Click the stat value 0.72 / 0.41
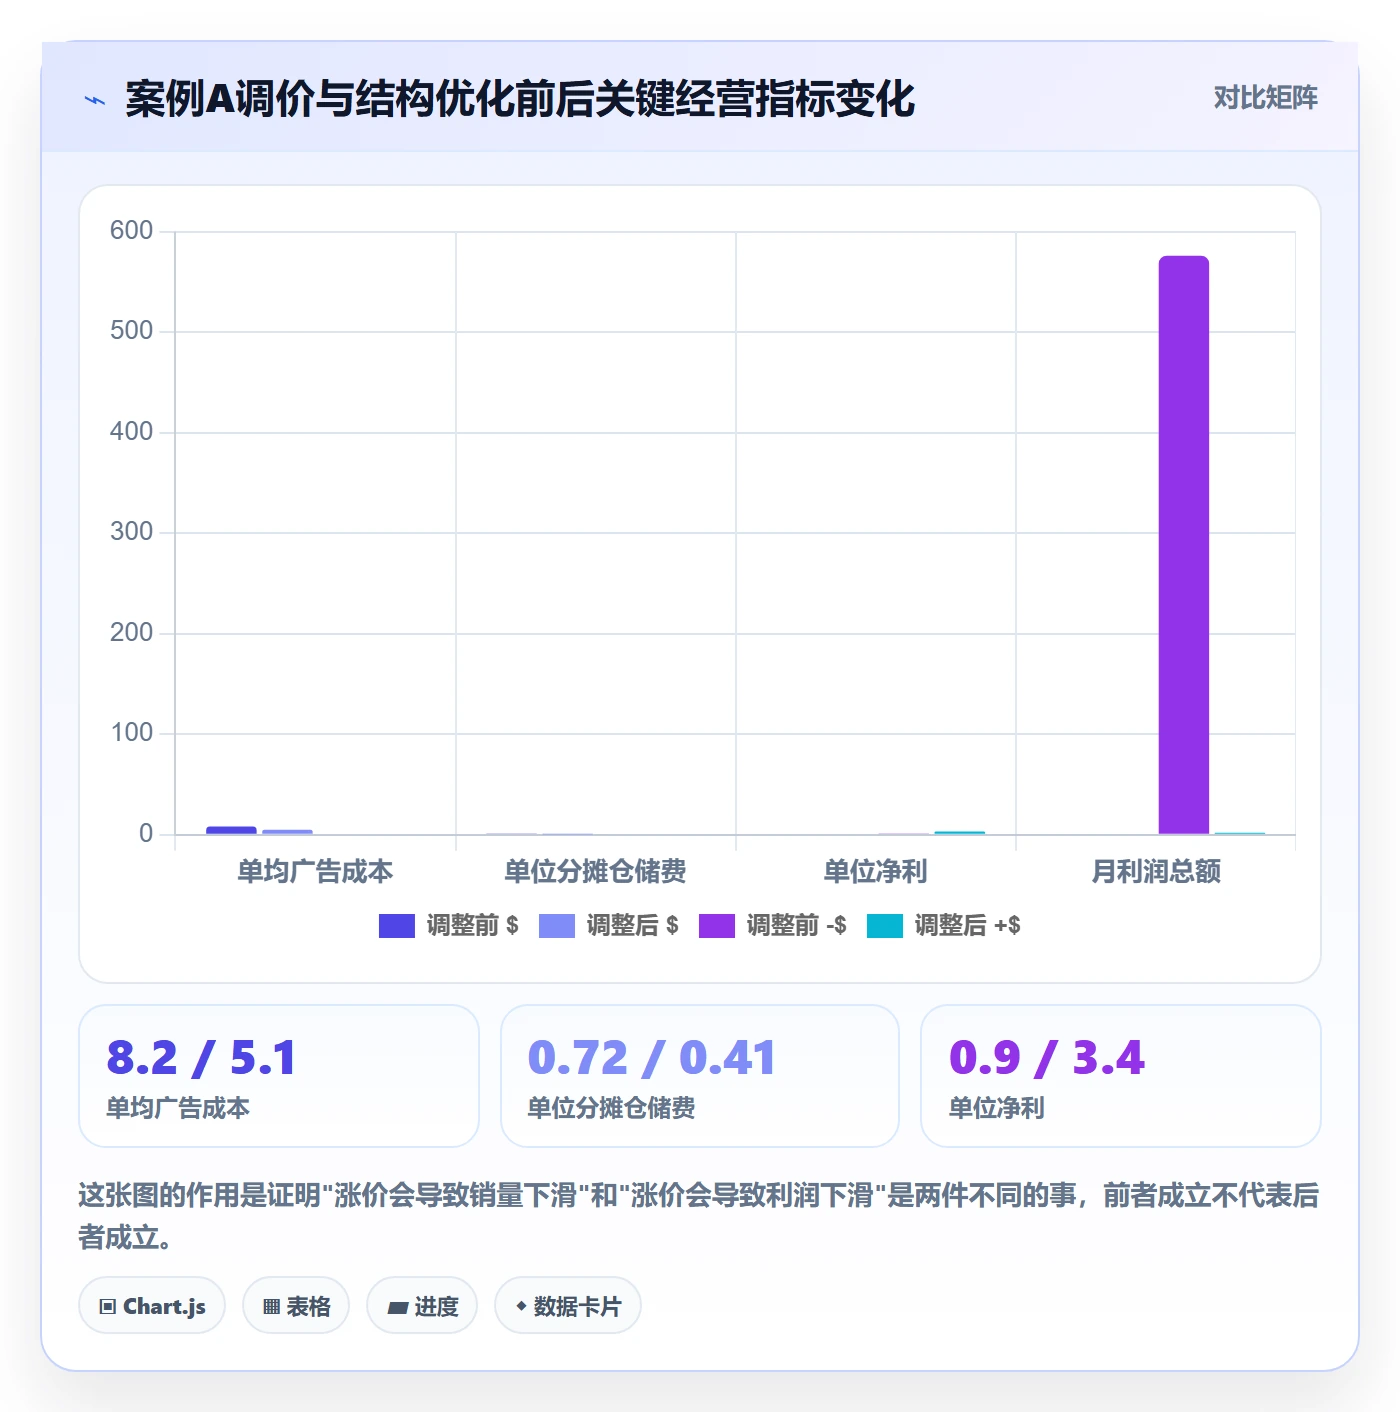 coord(651,1058)
